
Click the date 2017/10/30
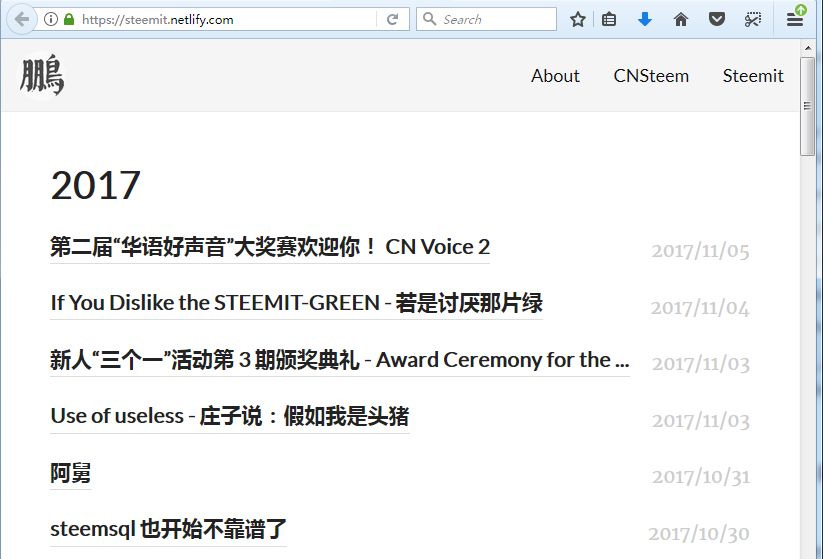point(699,533)
